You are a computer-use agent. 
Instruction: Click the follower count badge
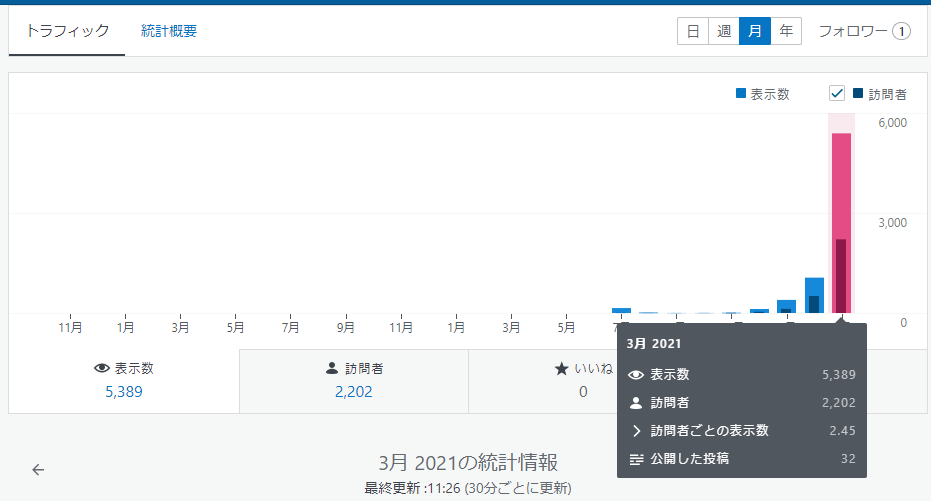(901, 31)
